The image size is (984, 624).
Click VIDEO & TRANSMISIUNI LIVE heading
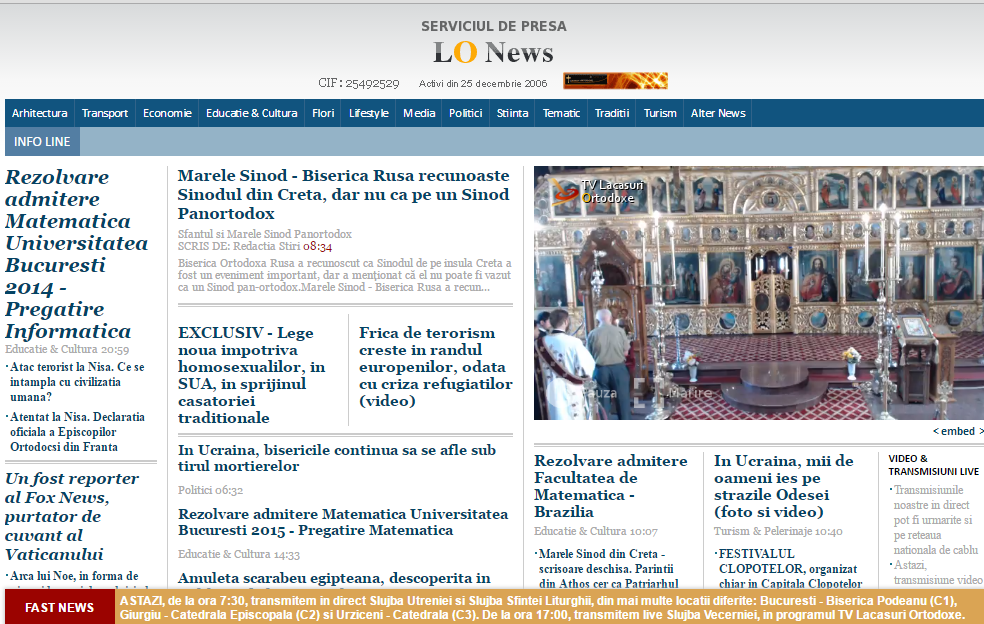point(933,465)
